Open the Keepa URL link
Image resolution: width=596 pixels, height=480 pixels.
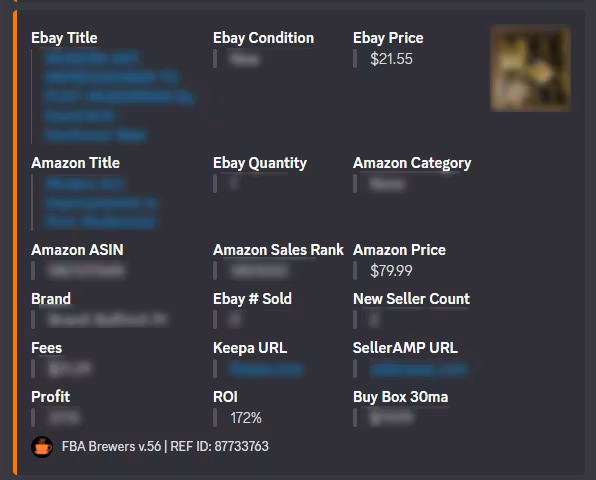pos(266,369)
